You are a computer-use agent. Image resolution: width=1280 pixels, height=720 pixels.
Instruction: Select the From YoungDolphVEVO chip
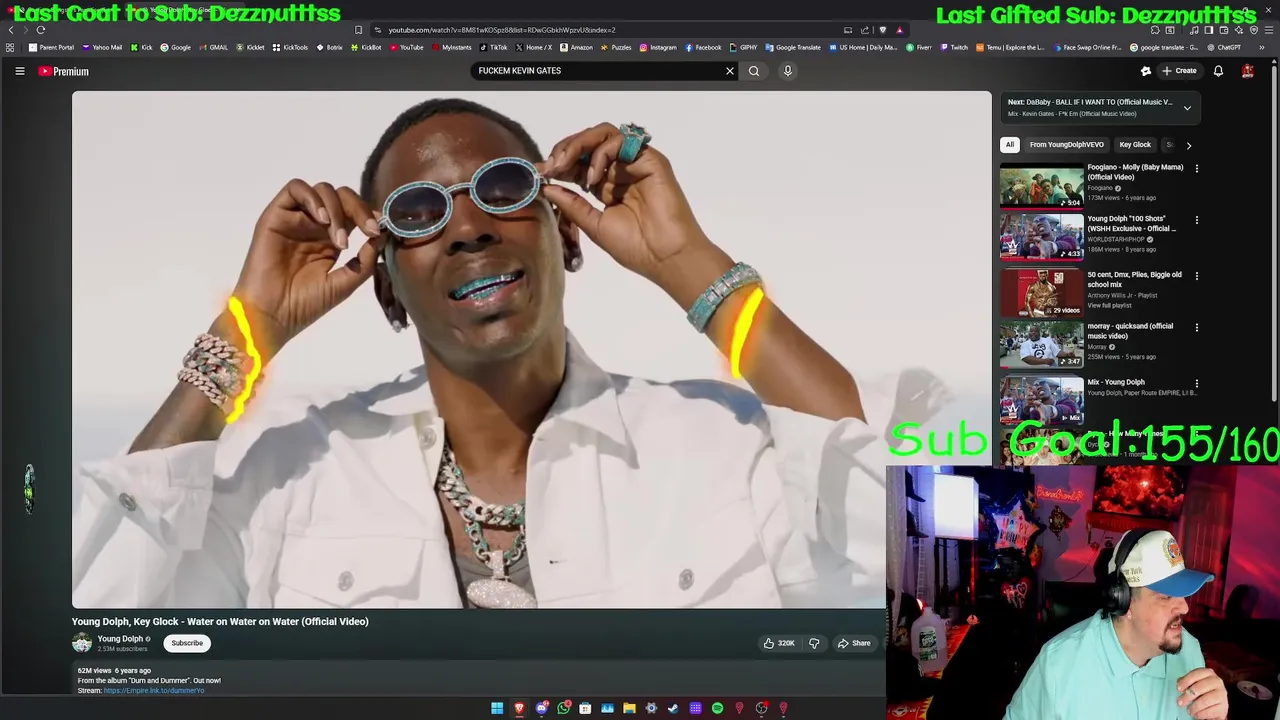[x=1067, y=145]
